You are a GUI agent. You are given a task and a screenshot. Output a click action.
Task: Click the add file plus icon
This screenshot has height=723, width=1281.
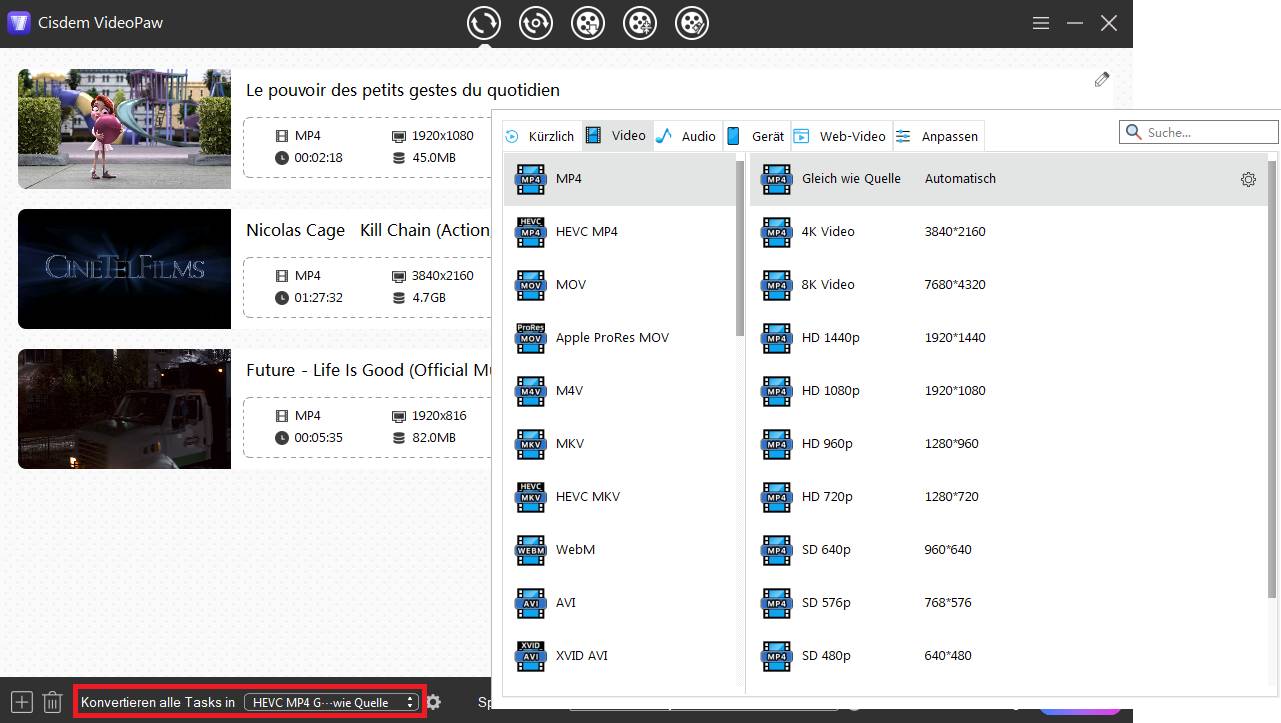tap(22, 702)
